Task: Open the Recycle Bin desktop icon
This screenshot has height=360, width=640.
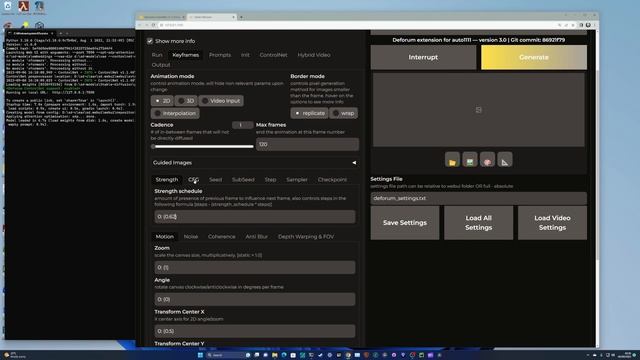Action: 8,7
